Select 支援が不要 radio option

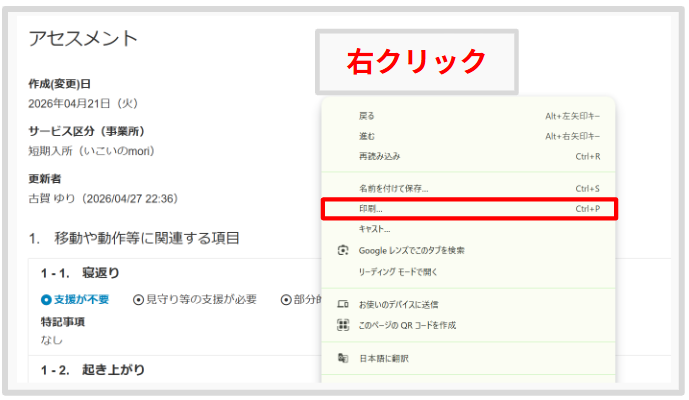point(75,300)
